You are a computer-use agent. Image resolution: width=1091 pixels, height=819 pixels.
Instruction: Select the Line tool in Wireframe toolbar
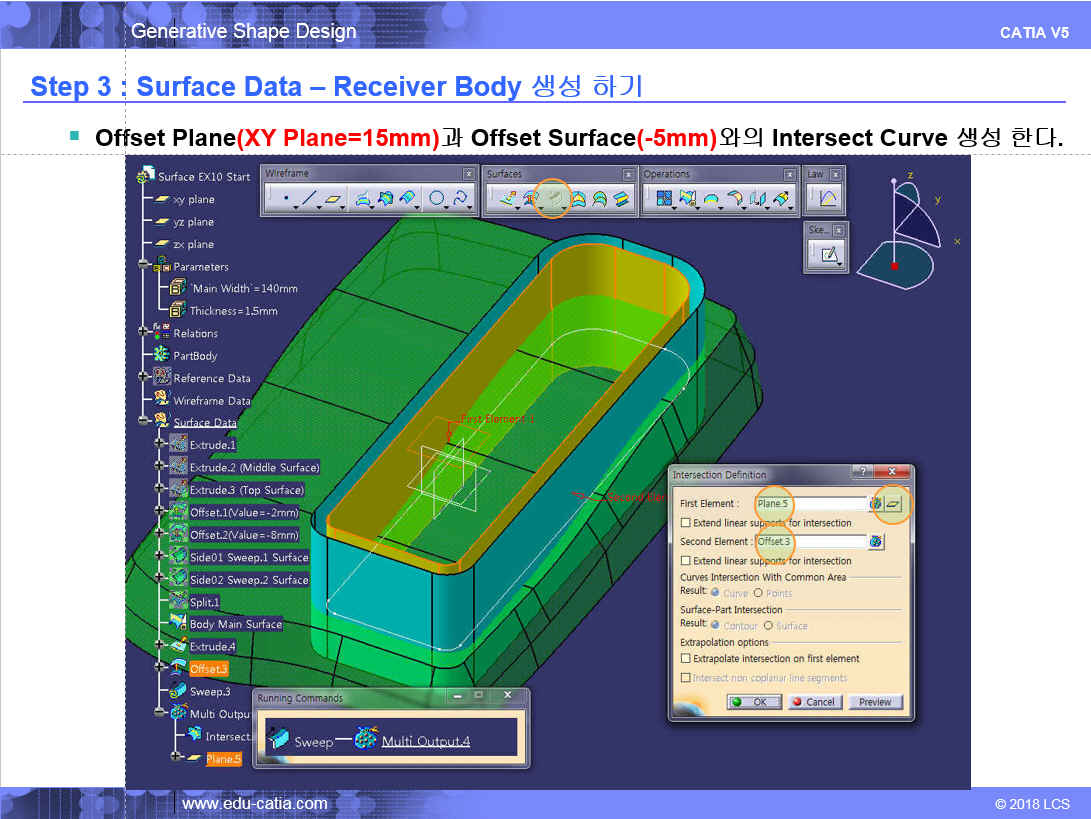click(310, 200)
